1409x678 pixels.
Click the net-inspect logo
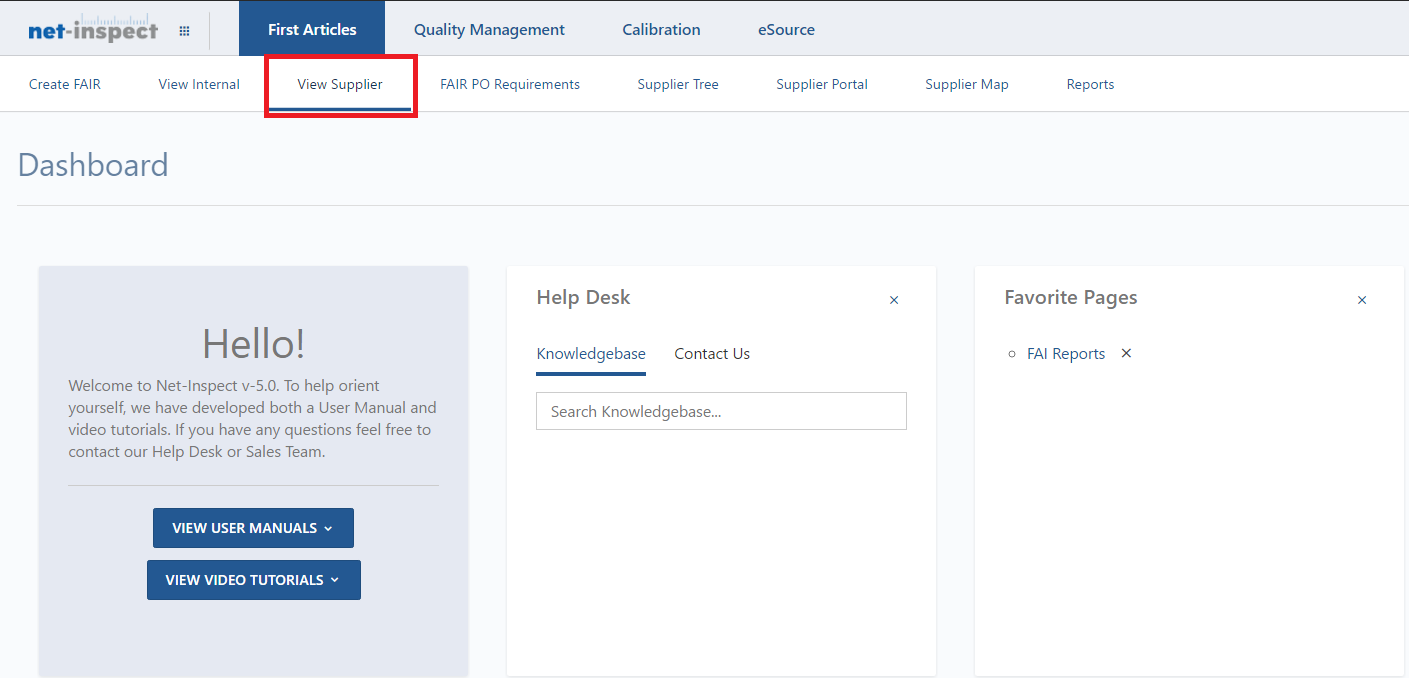pyautogui.click(x=93, y=29)
